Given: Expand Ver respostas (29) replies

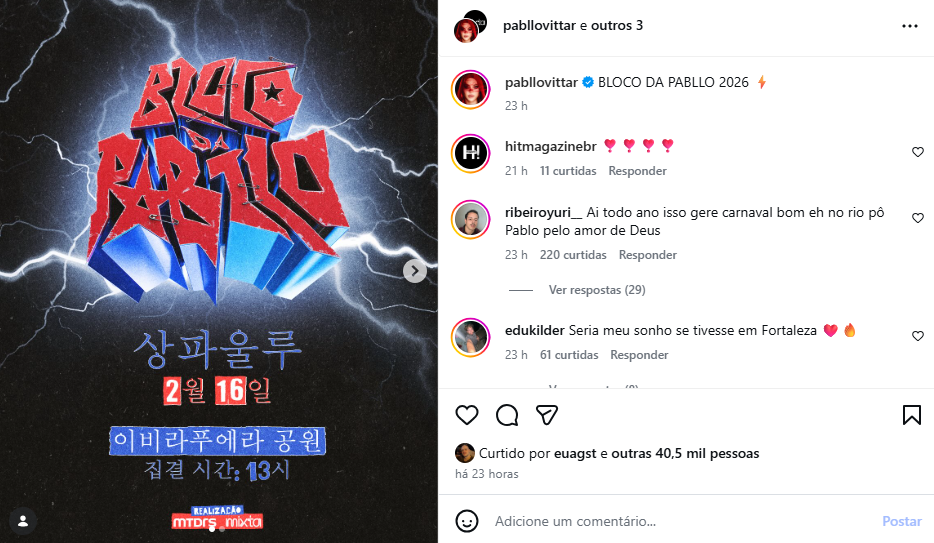Looking at the screenshot, I should click(x=597, y=290).
